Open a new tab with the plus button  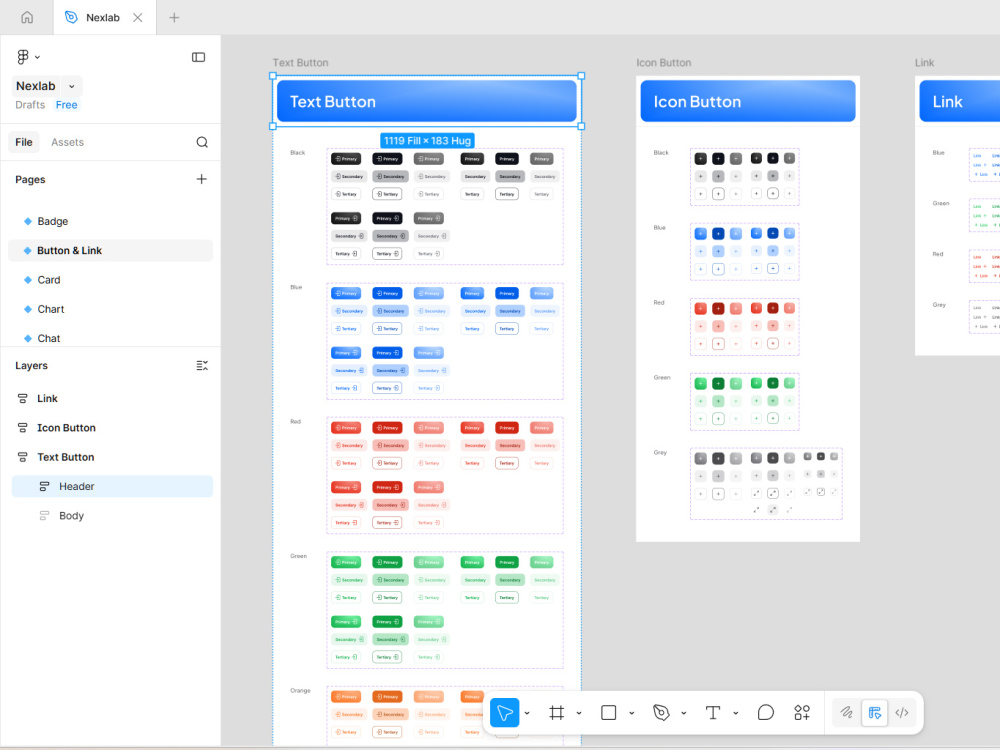click(x=174, y=17)
